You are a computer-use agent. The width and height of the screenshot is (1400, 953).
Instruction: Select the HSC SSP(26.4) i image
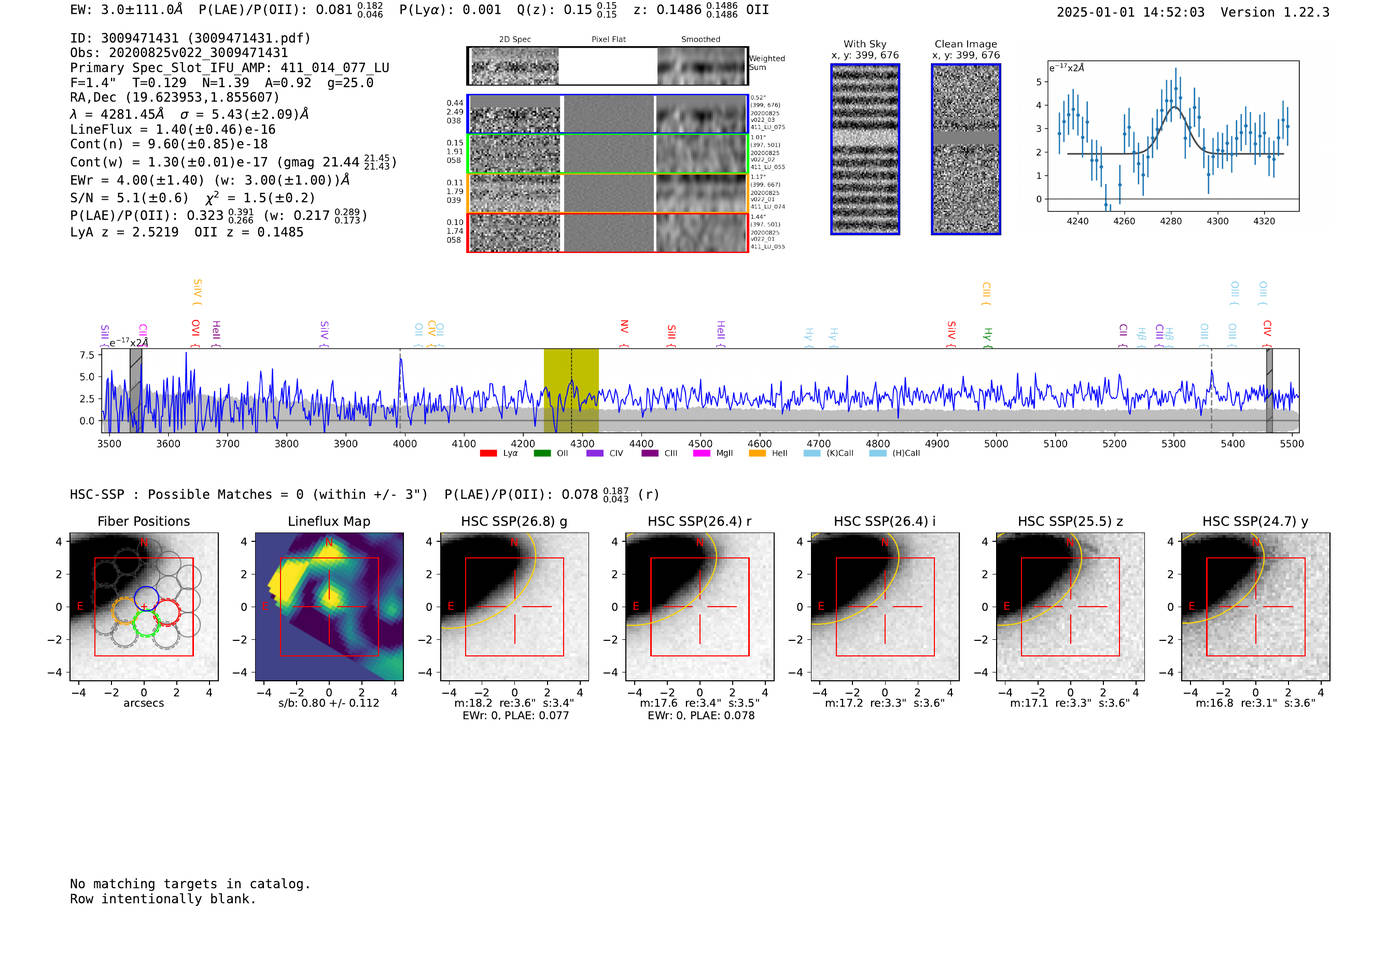pyautogui.click(x=885, y=607)
